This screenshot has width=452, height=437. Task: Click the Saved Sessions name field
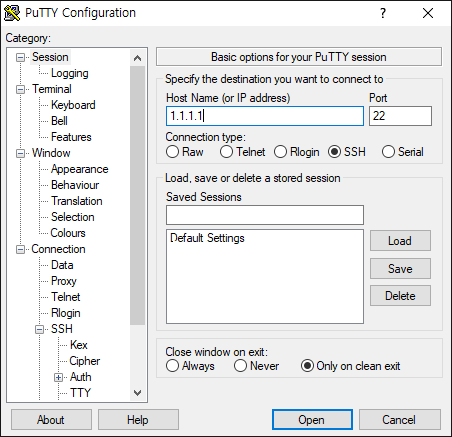[x=265, y=215]
